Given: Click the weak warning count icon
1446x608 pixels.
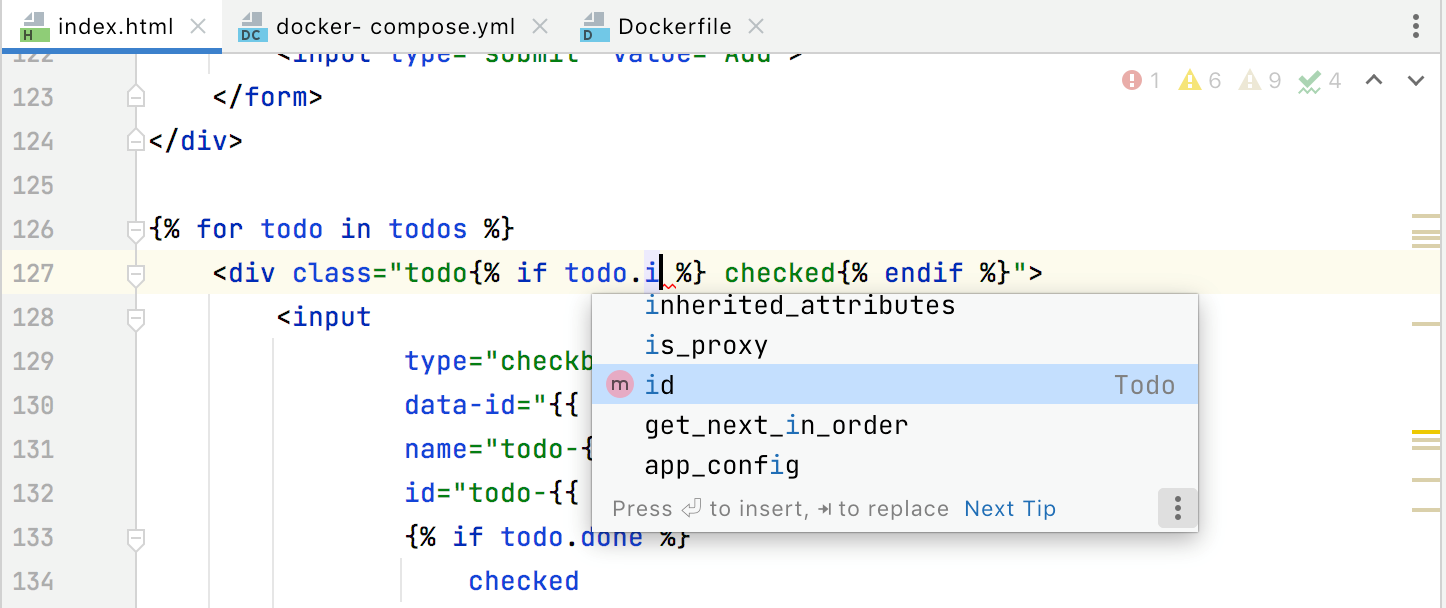Looking at the screenshot, I should (1249, 81).
